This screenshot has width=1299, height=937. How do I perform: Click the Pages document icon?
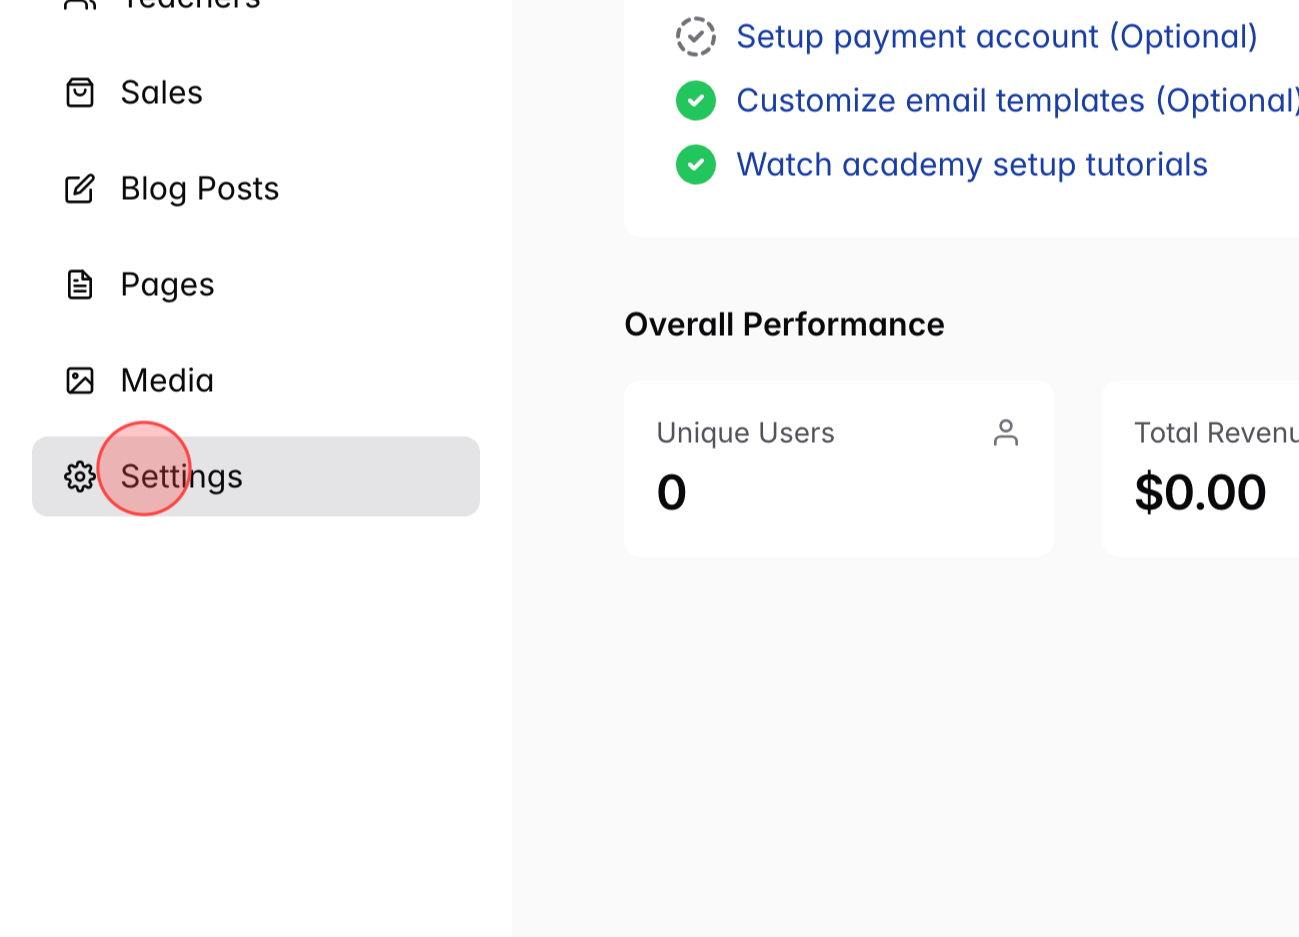tap(81, 284)
